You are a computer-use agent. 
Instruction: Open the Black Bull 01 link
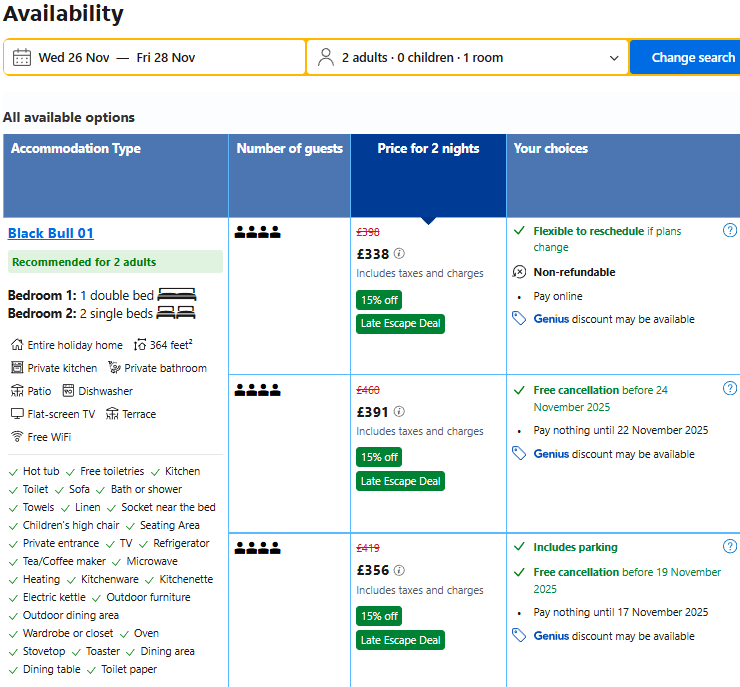51,233
